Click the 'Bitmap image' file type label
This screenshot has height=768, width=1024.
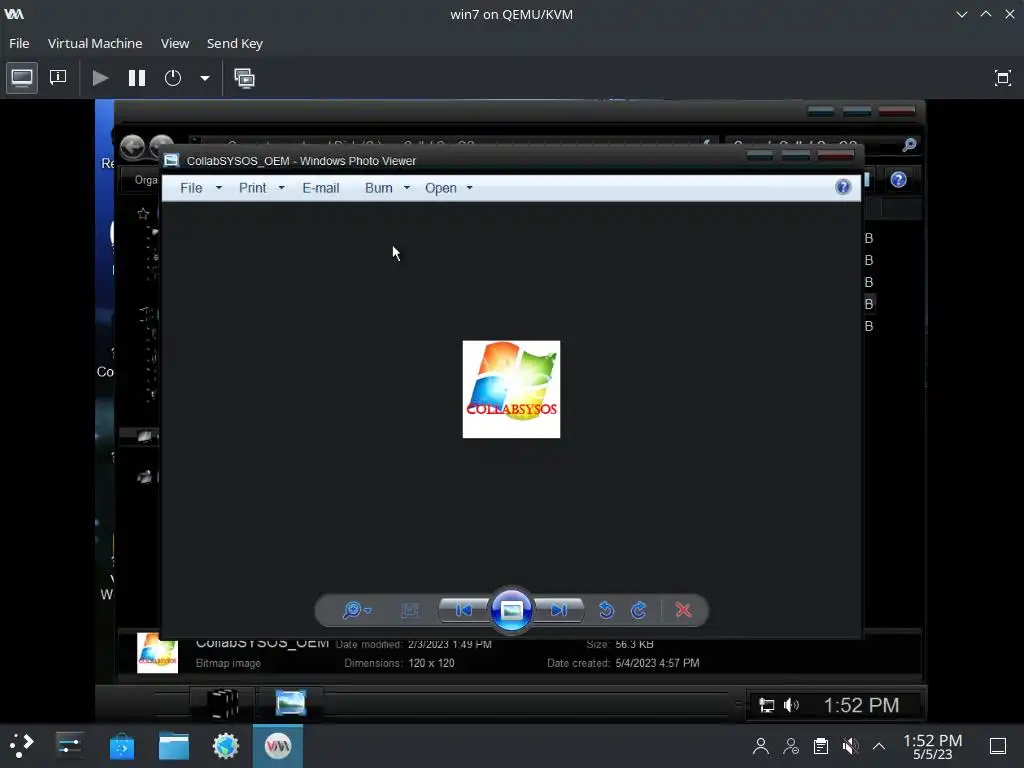point(228,663)
